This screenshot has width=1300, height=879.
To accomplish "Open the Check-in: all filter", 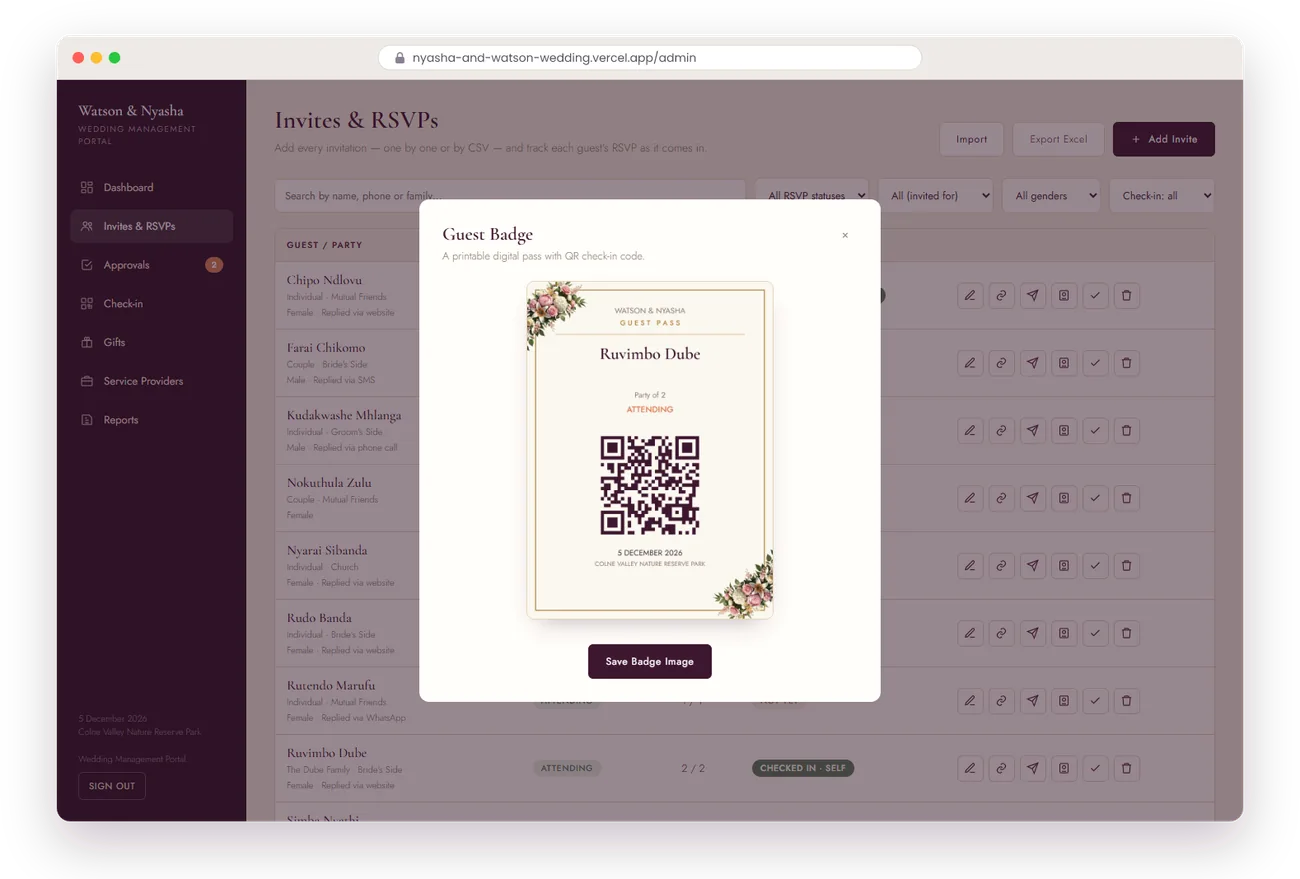I will 1162,196.
